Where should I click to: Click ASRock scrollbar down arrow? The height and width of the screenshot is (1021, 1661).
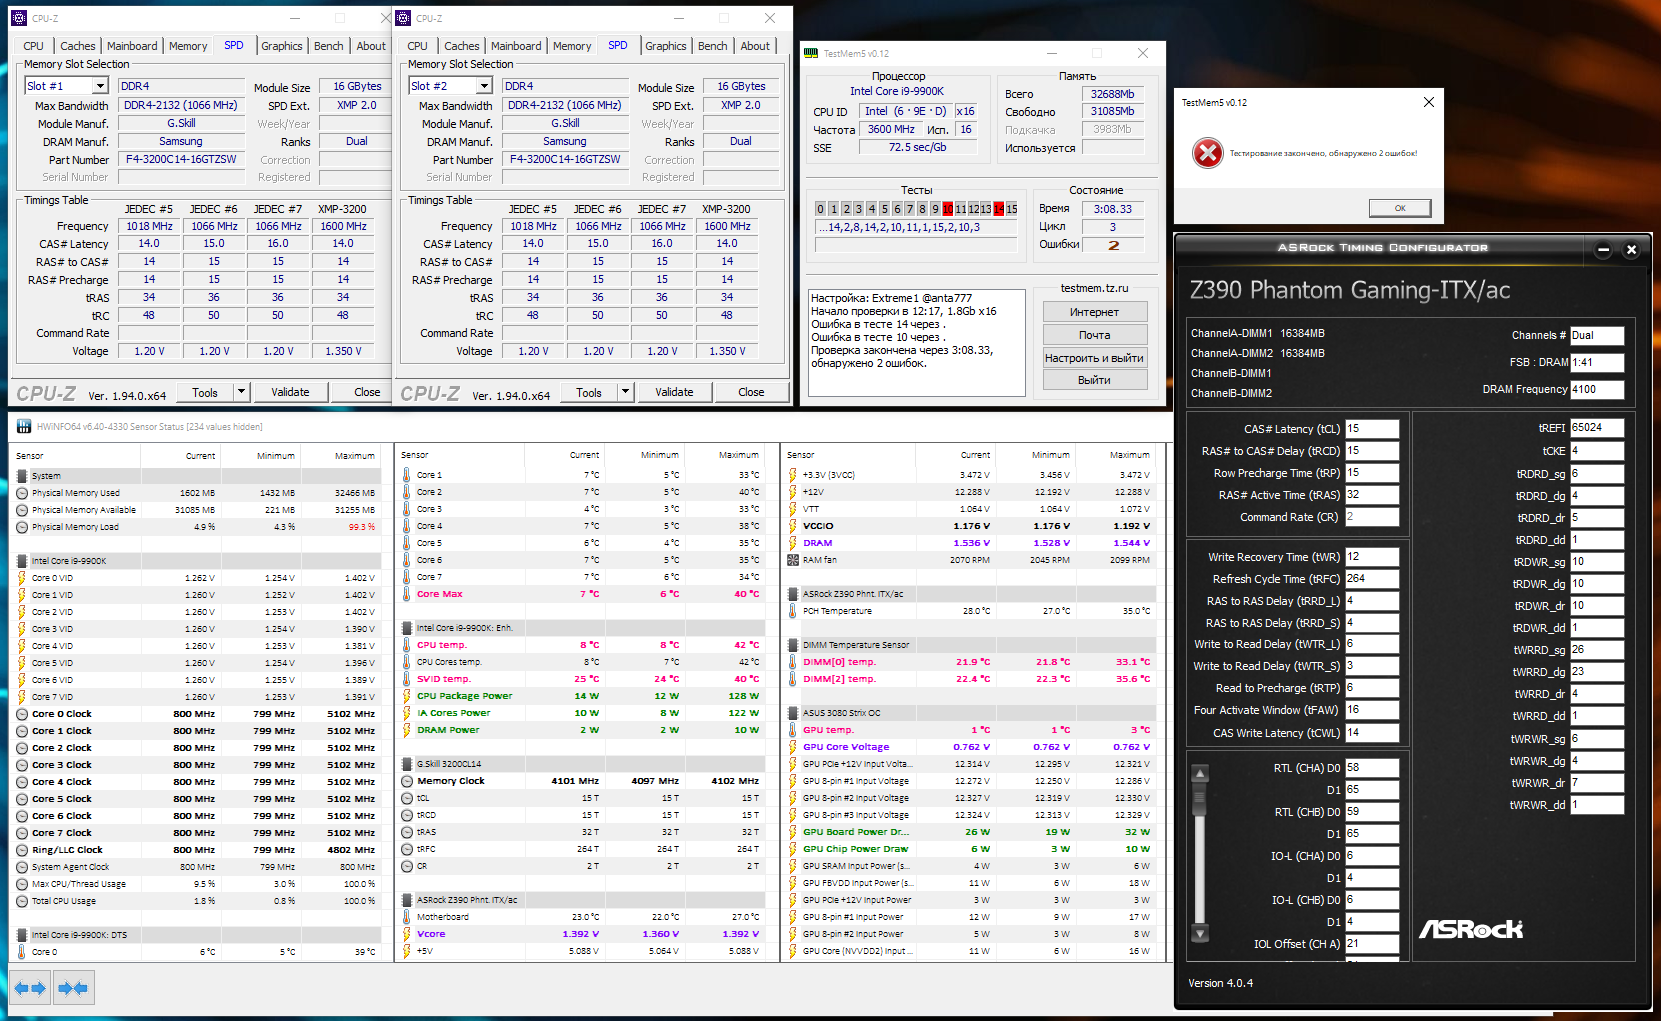(1200, 933)
